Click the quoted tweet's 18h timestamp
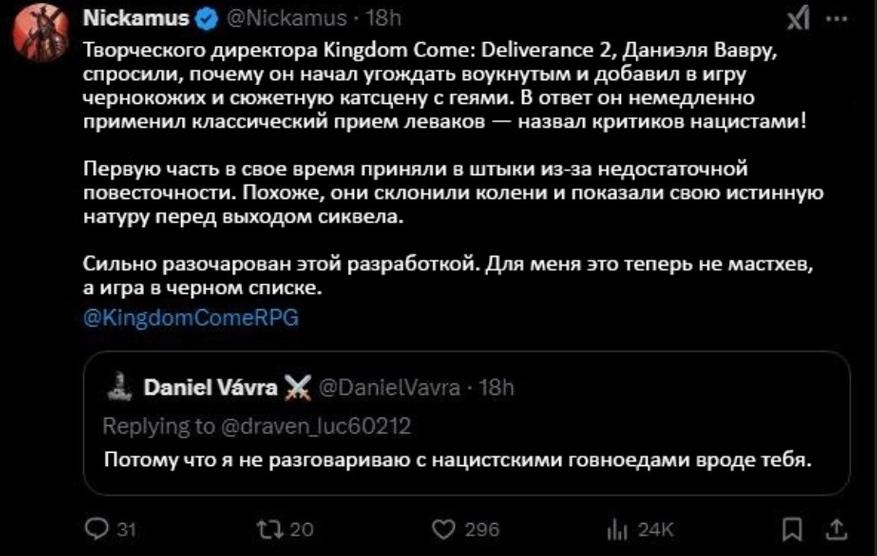Screen dimensions: 877x556 pyautogui.click(x=496, y=386)
